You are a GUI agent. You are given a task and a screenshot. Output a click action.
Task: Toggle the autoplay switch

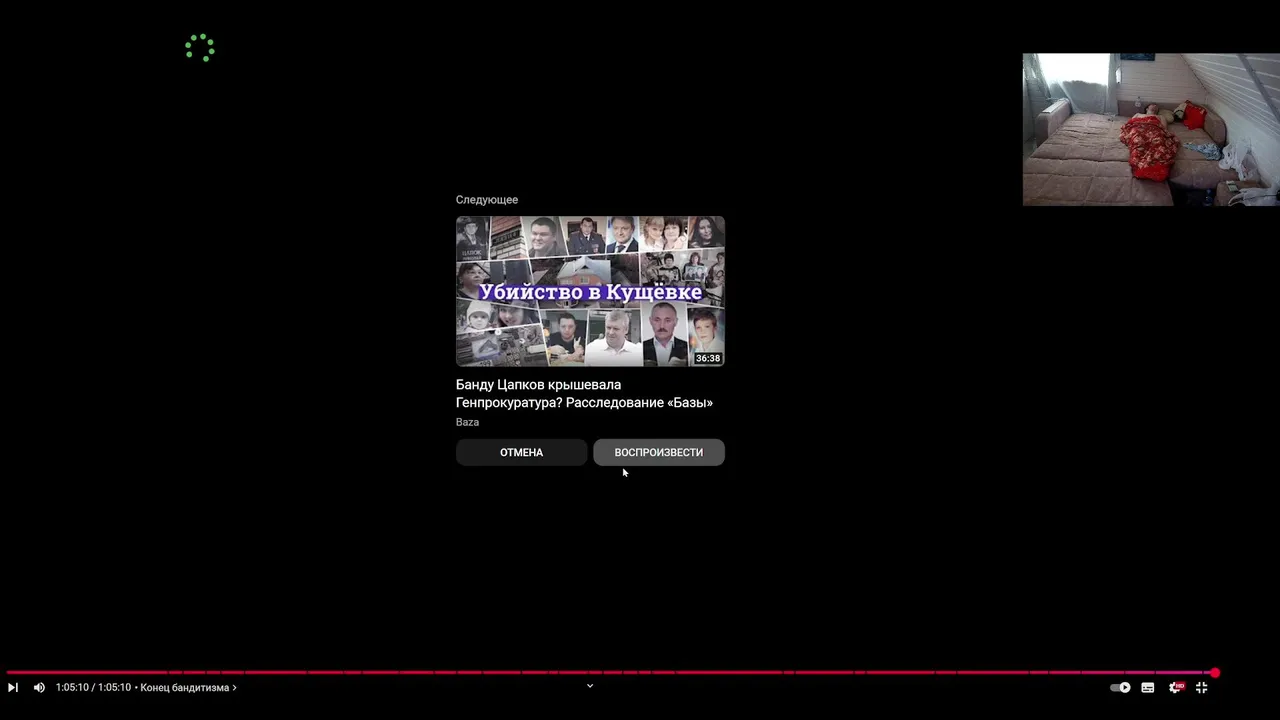1120,687
